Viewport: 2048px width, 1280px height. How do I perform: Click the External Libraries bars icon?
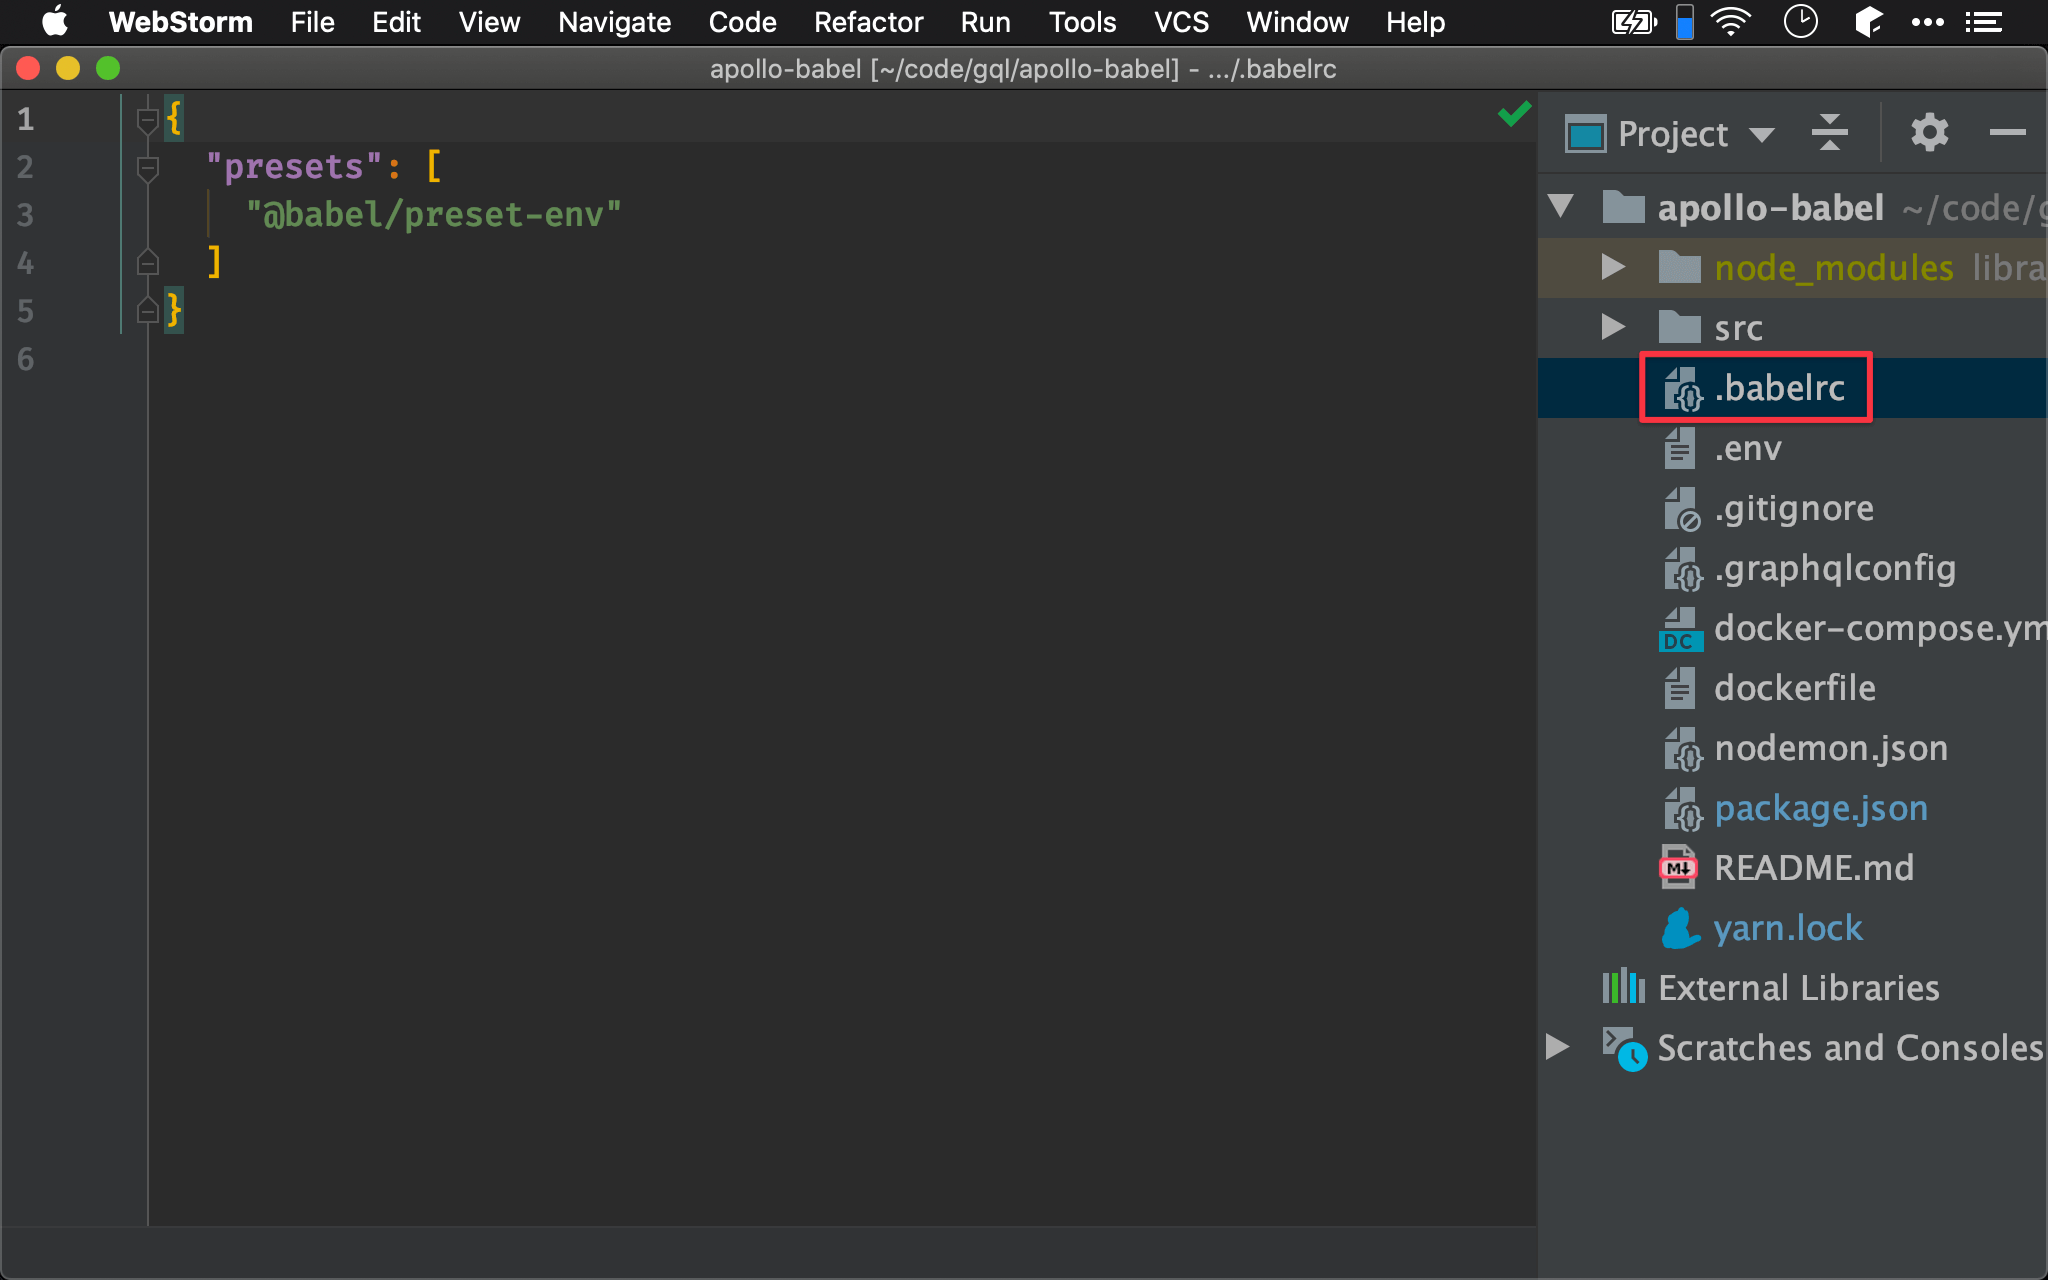pos(1623,987)
